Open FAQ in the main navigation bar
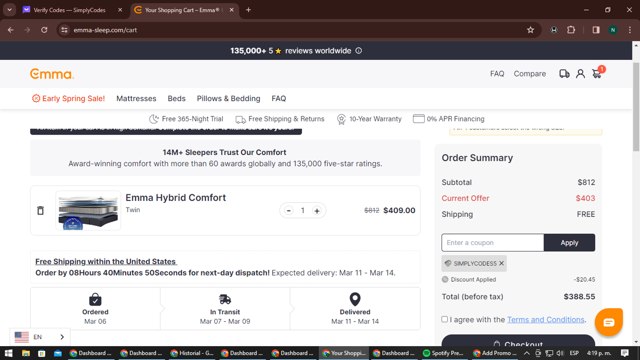This screenshot has height=360, width=640. tap(279, 98)
